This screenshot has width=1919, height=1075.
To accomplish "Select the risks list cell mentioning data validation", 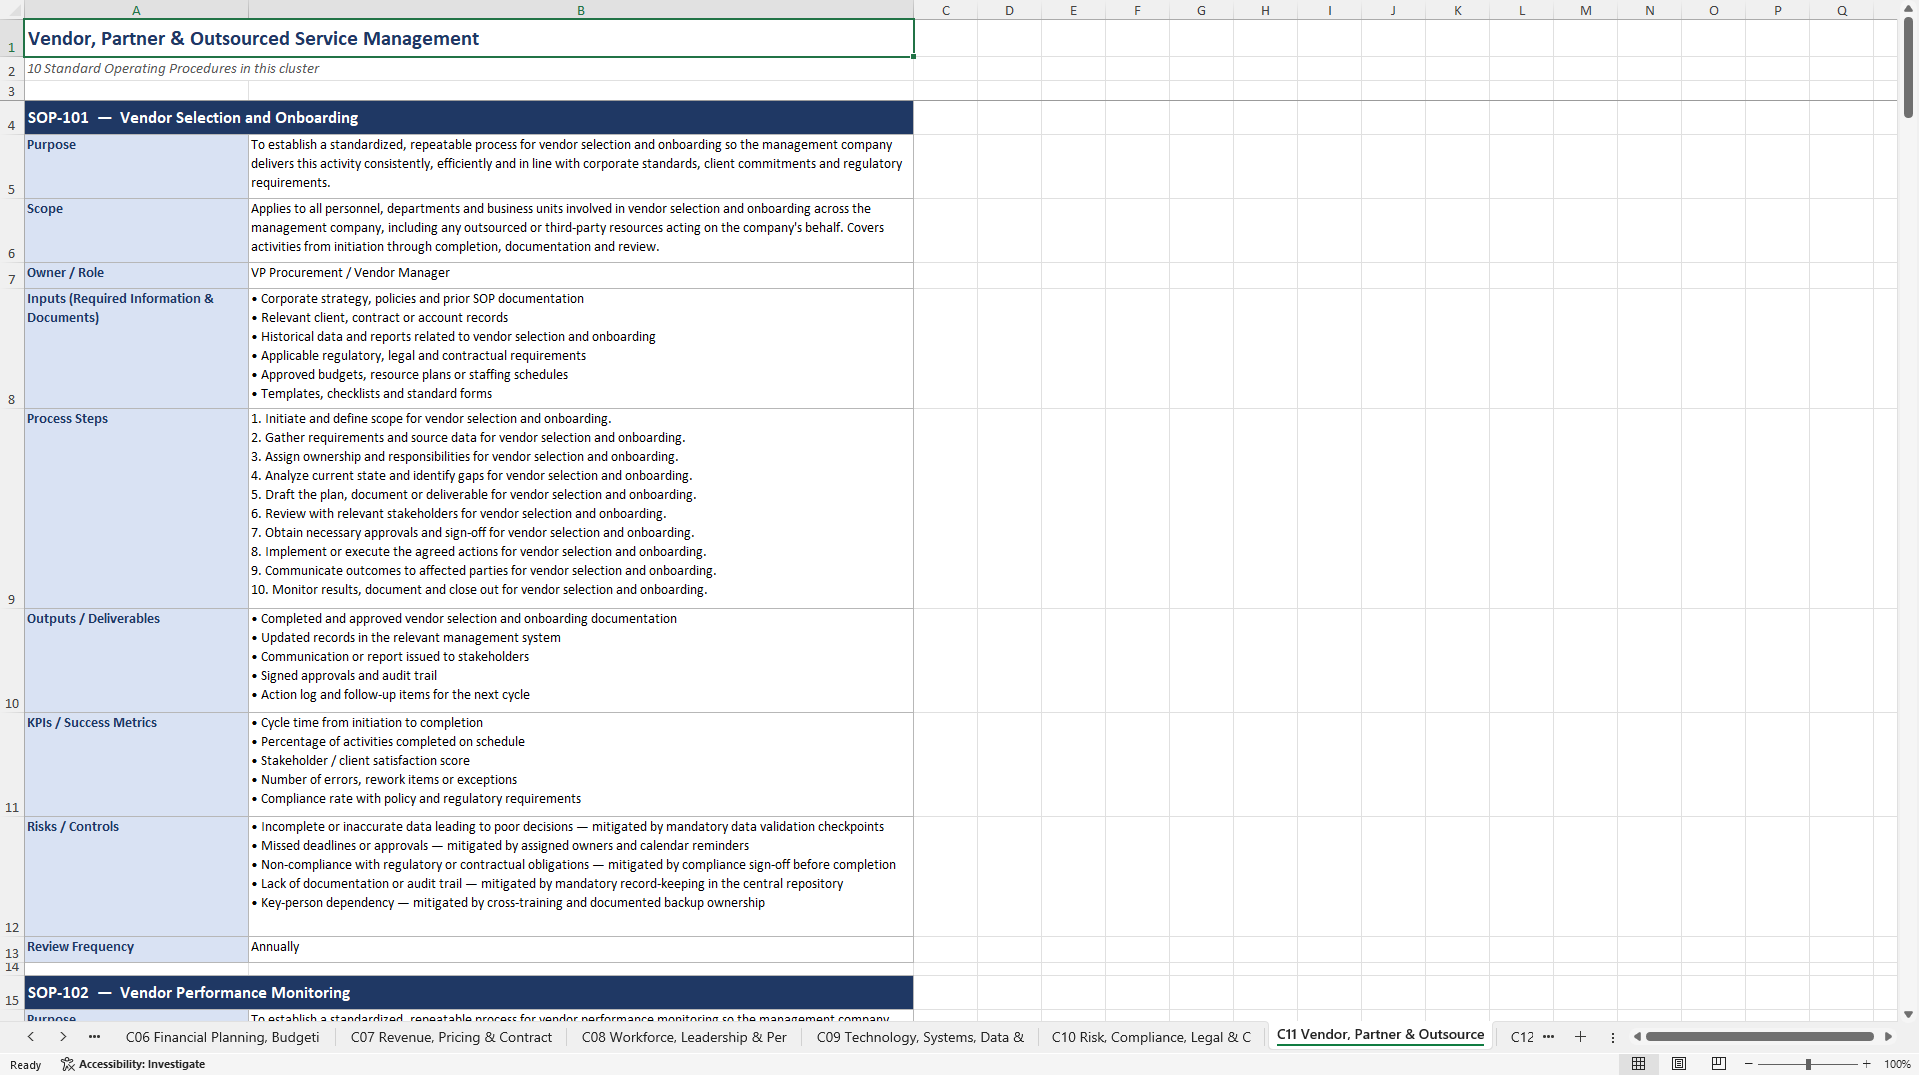I will coord(581,876).
